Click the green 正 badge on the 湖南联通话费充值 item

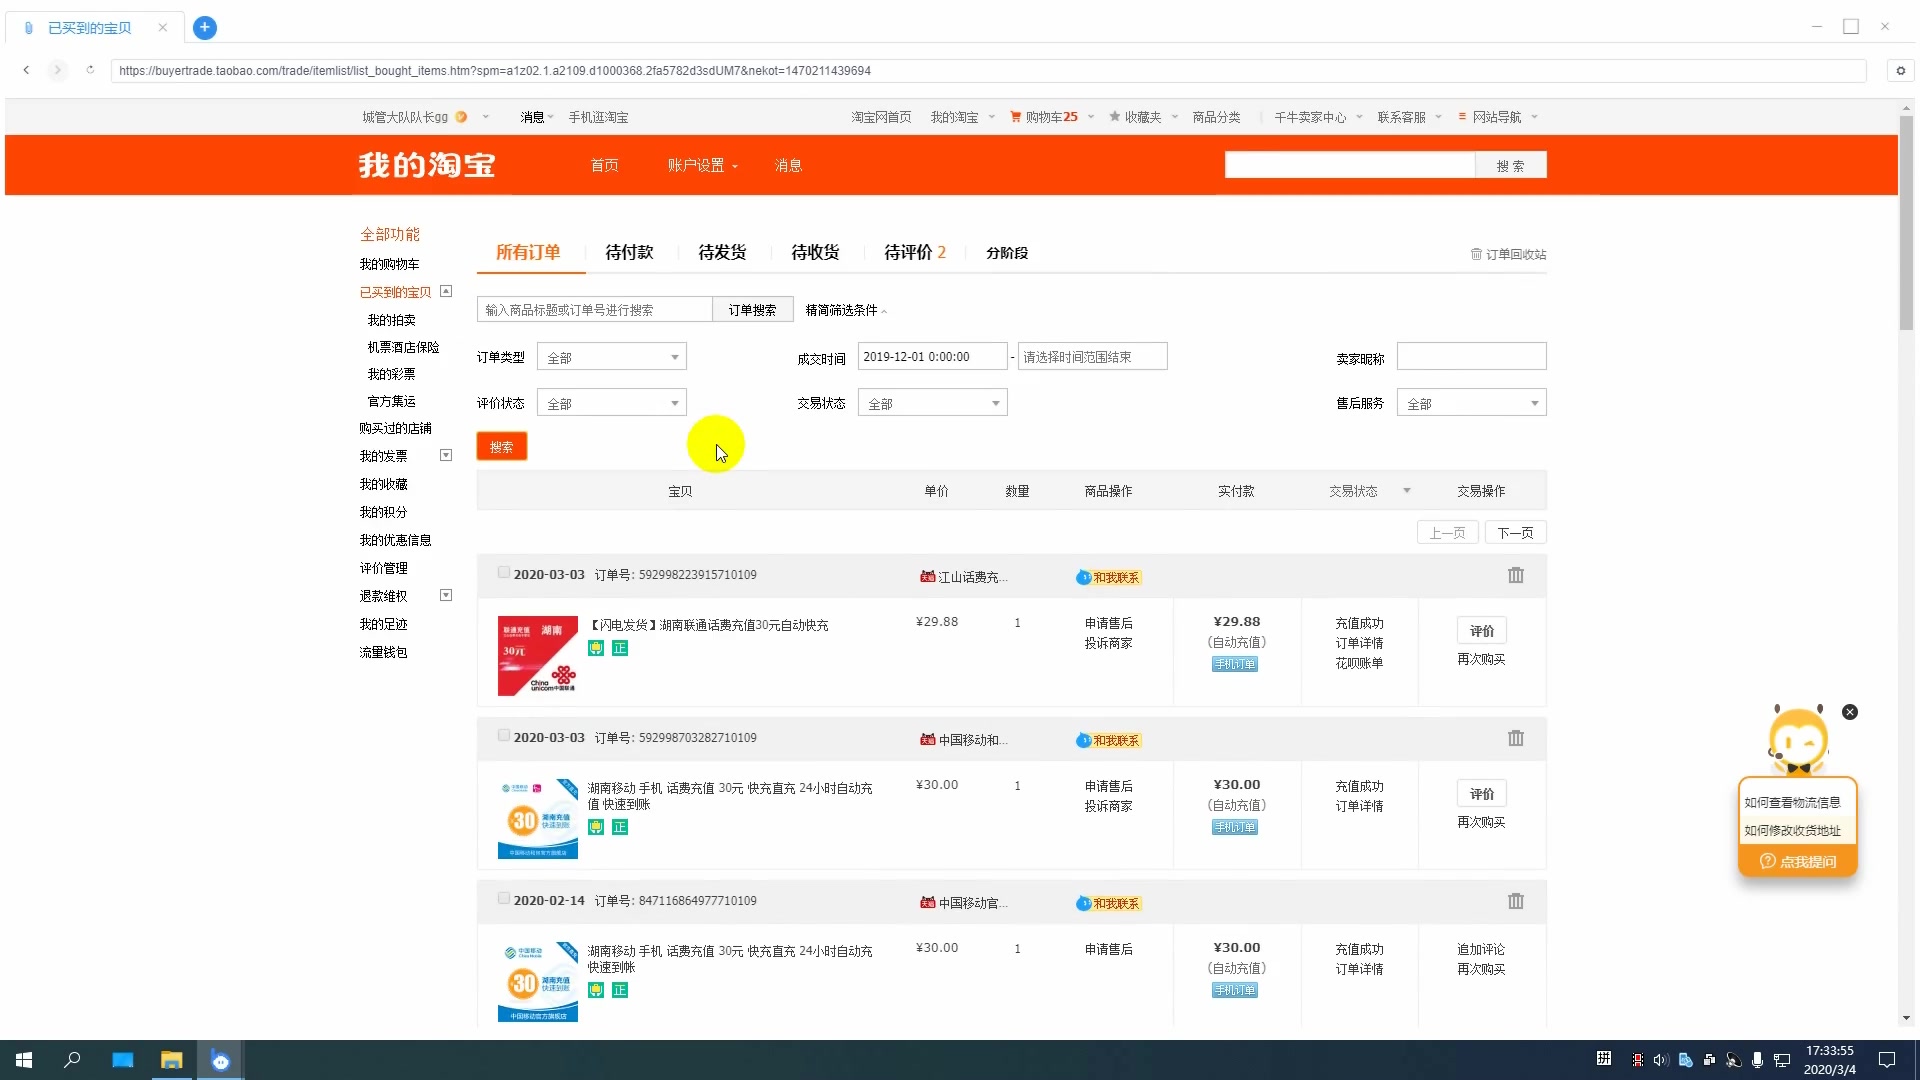click(x=620, y=648)
